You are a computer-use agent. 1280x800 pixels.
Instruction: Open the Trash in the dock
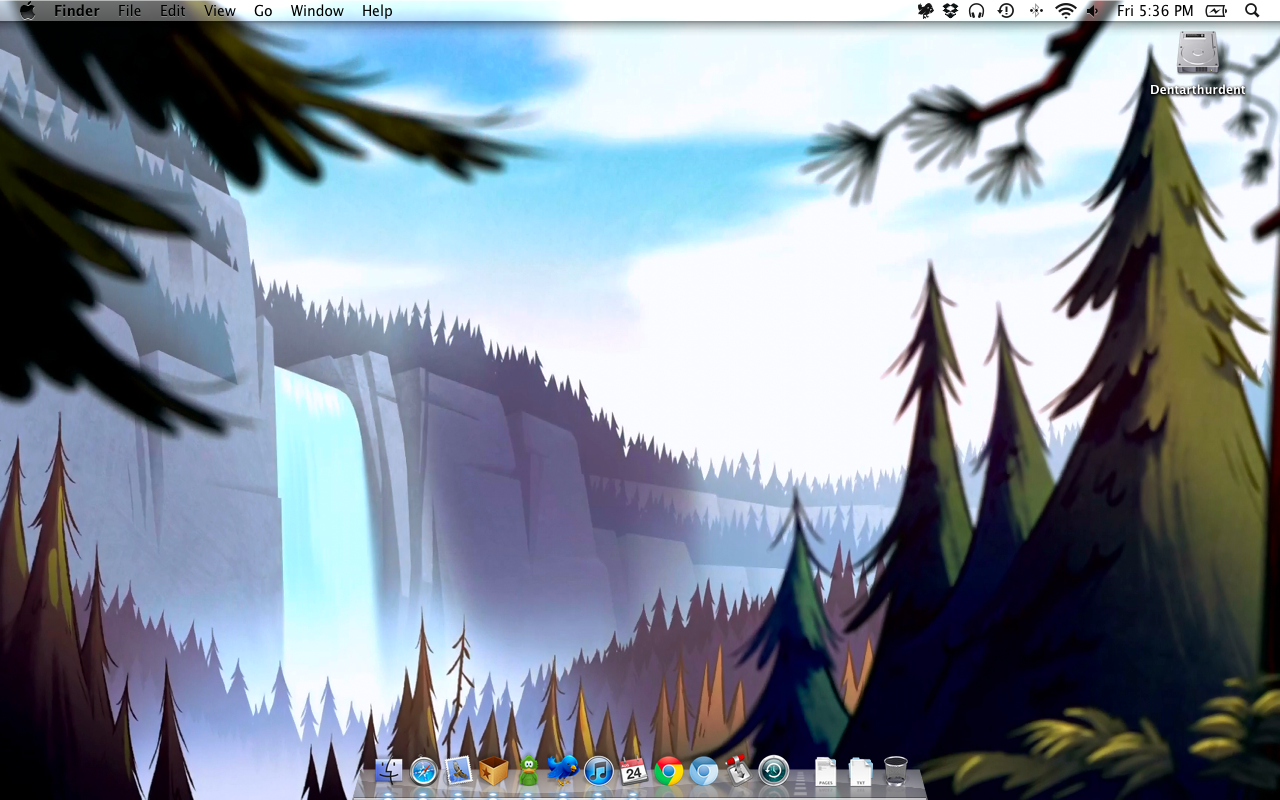tap(896, 771)
